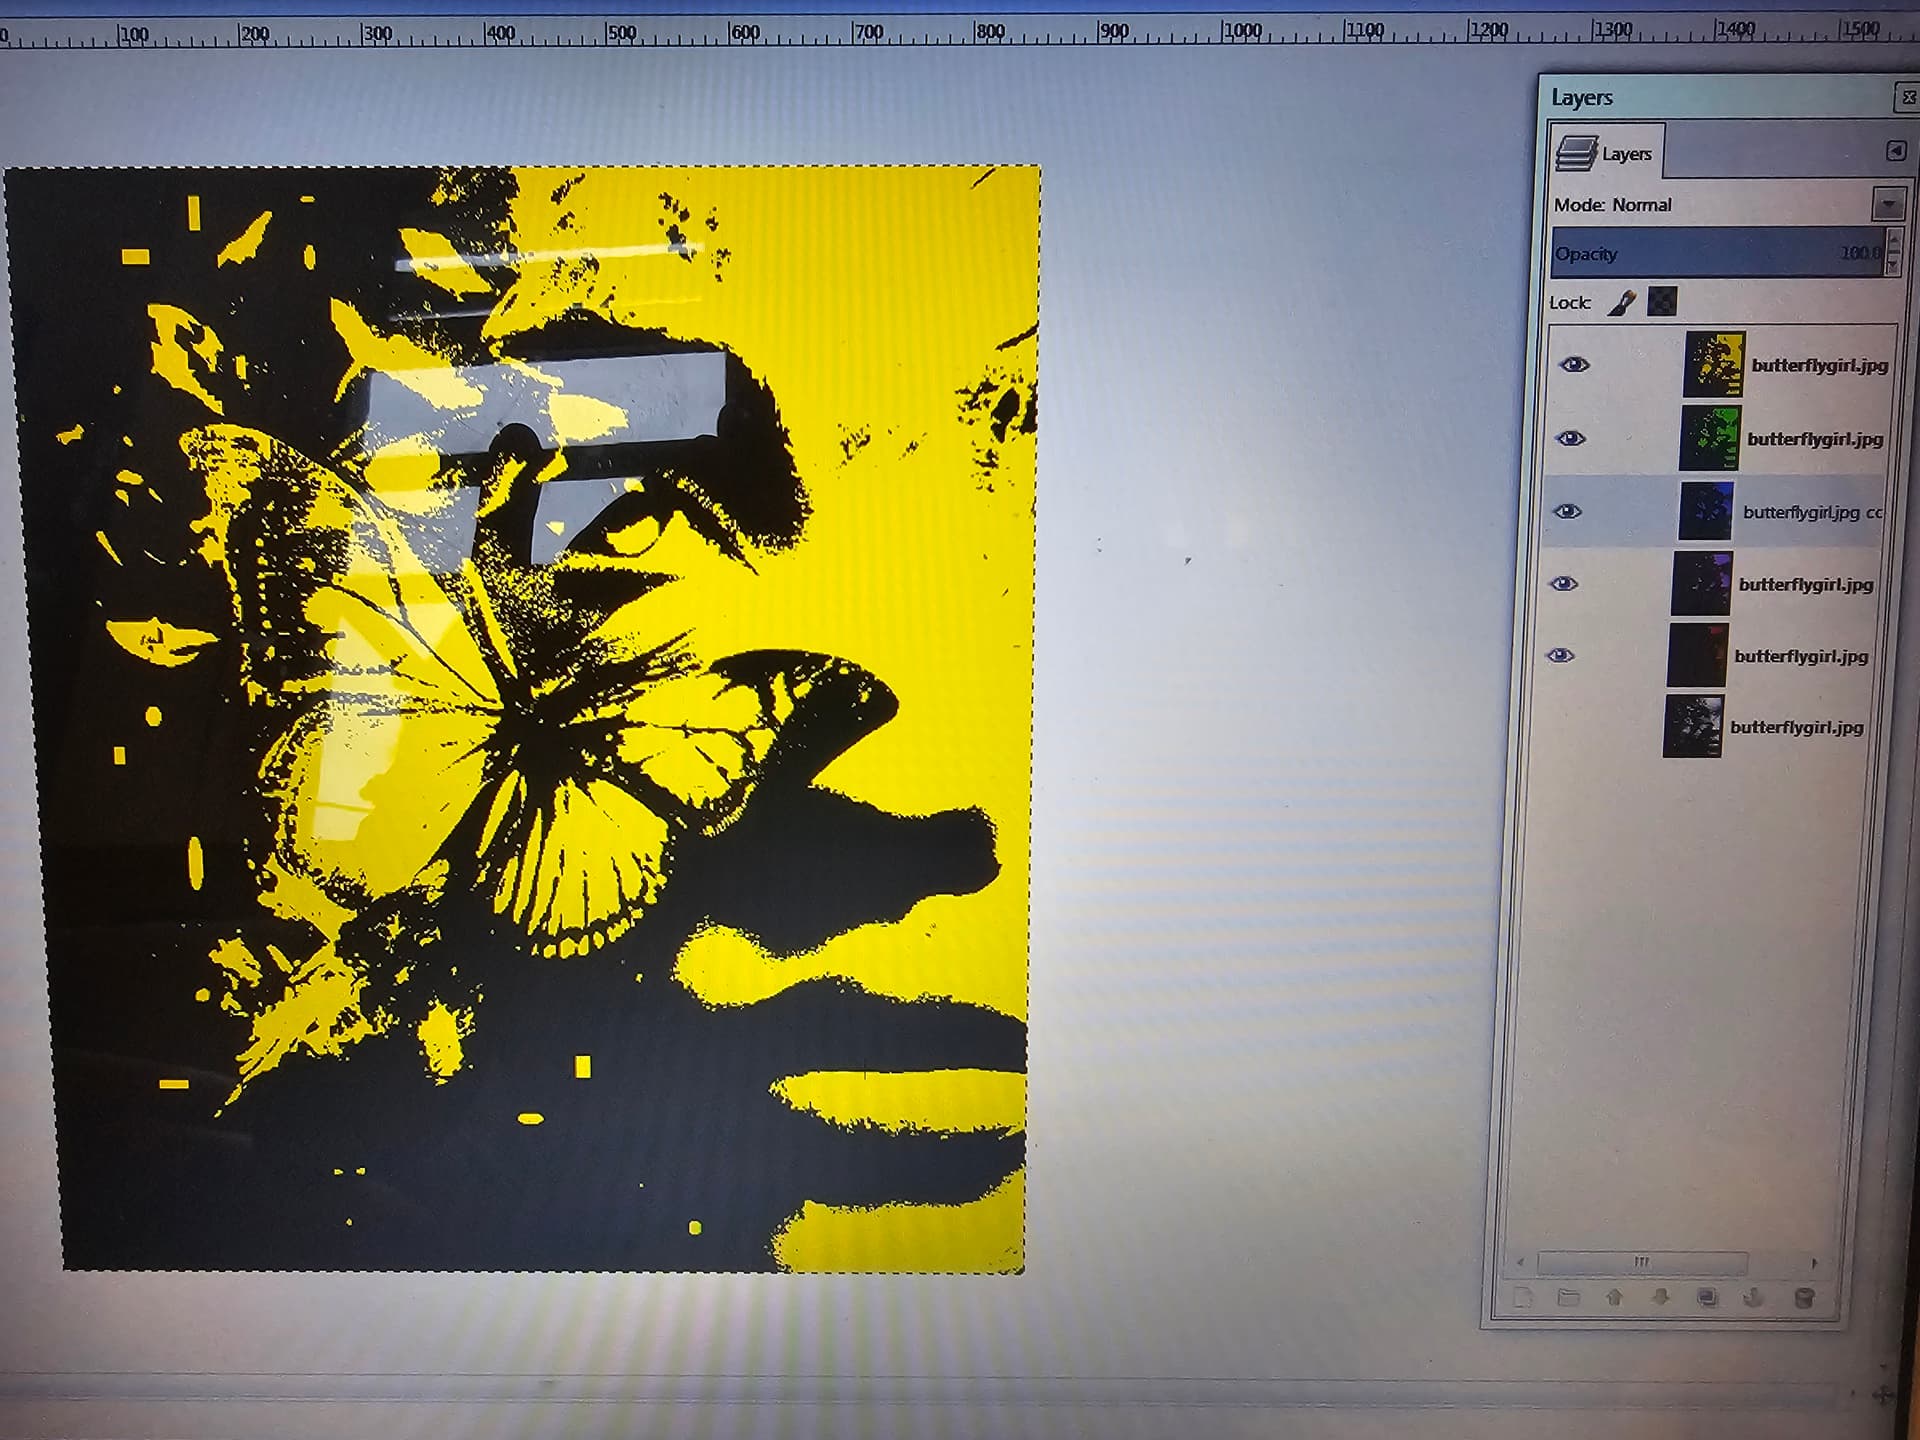Raise the selected layer one step
1920x1440 pixels.
pos(1614,1298)
